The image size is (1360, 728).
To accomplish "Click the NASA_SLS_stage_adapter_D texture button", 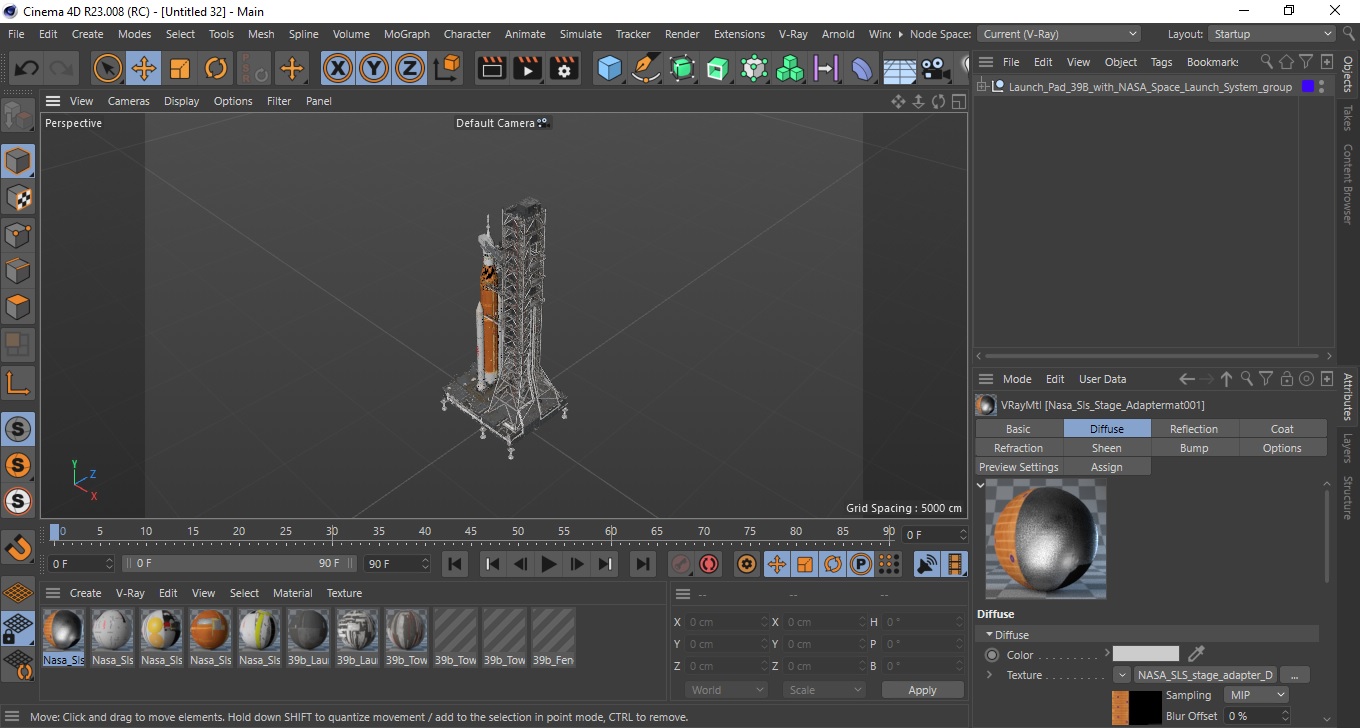I will 1205,675.
